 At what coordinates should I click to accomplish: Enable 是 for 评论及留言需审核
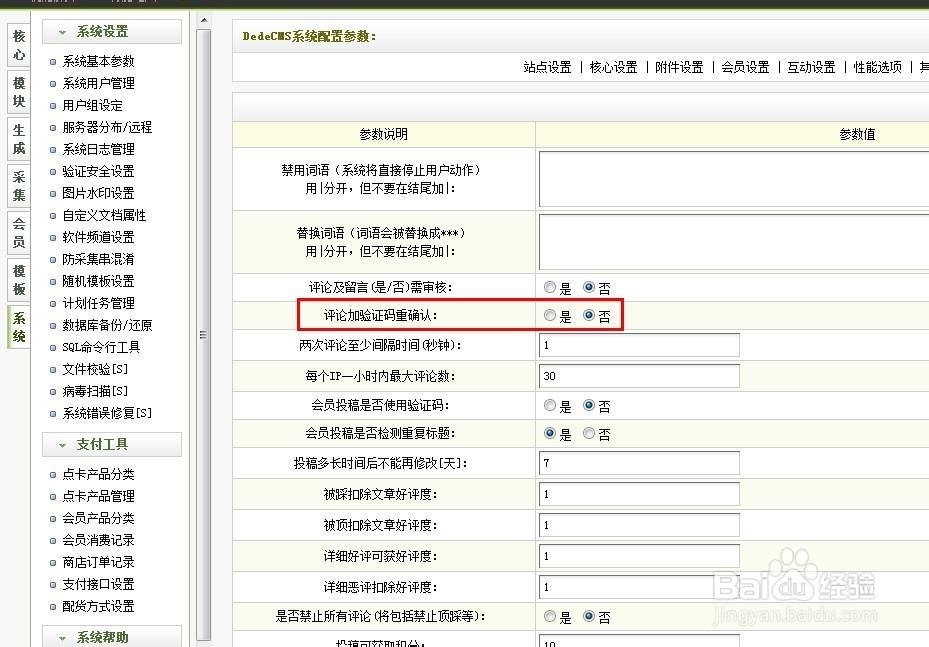click(550, 287)
